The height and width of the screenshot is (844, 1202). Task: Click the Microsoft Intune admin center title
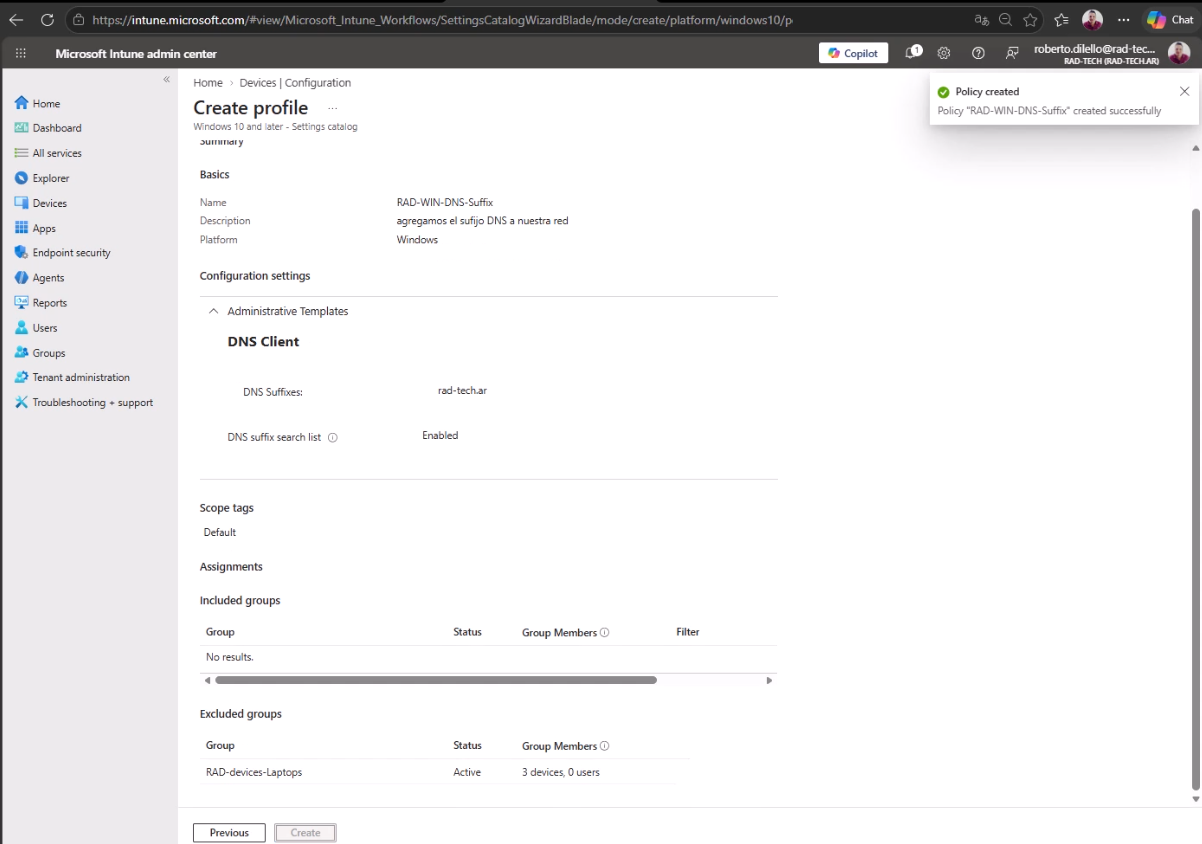pyautogui.click(x=136, y=54)
